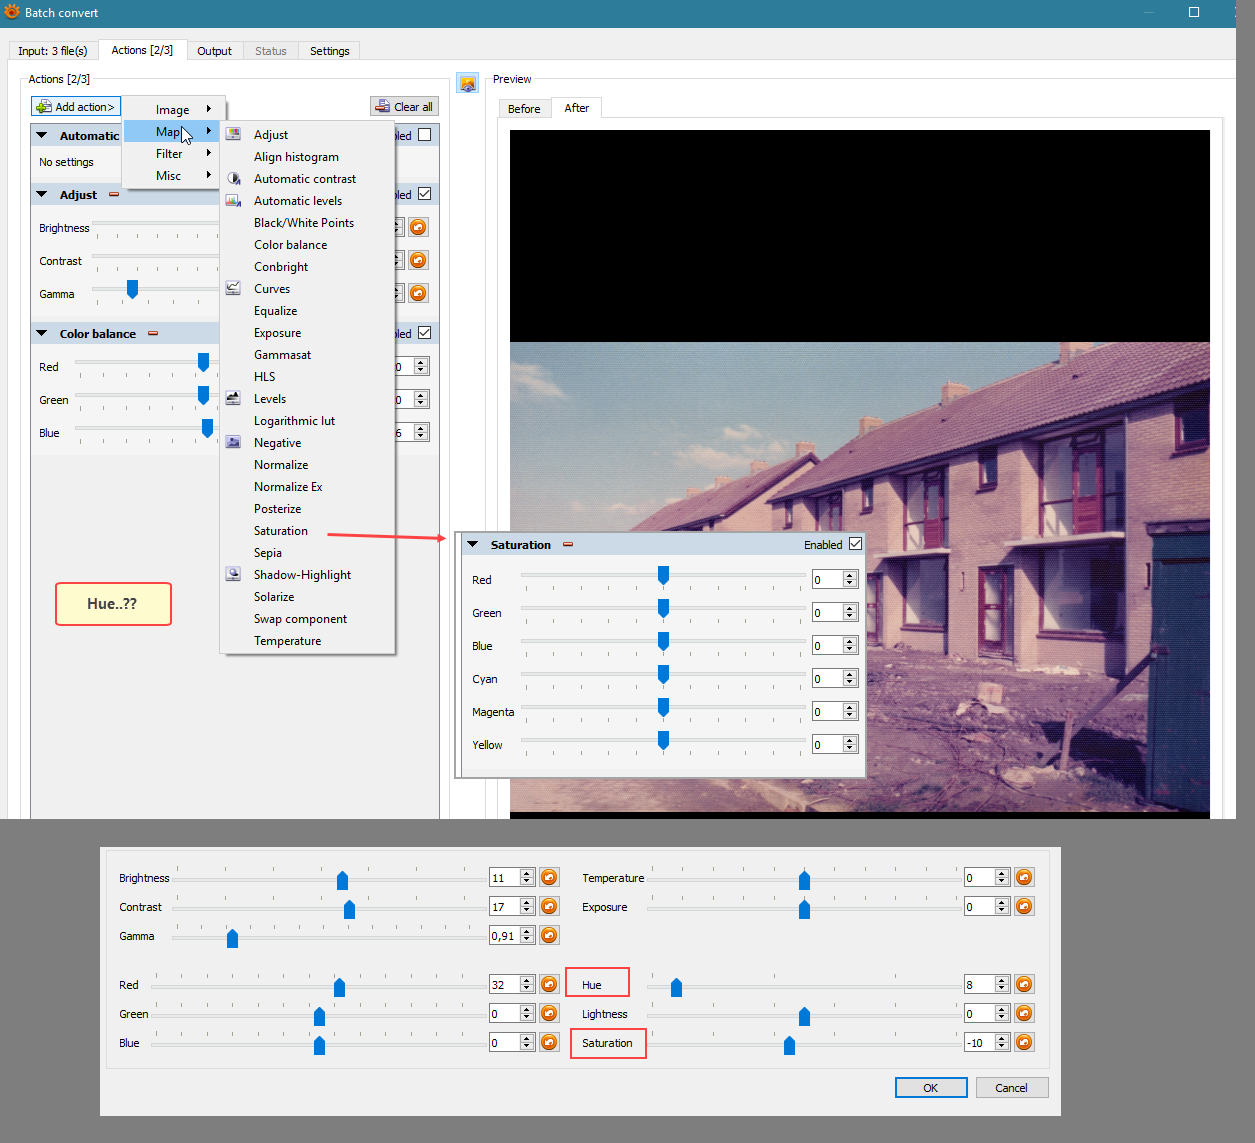Toggle the Enabled checkbox in Saturation panel
The image size is (1255, 1143).
[855, 544]
